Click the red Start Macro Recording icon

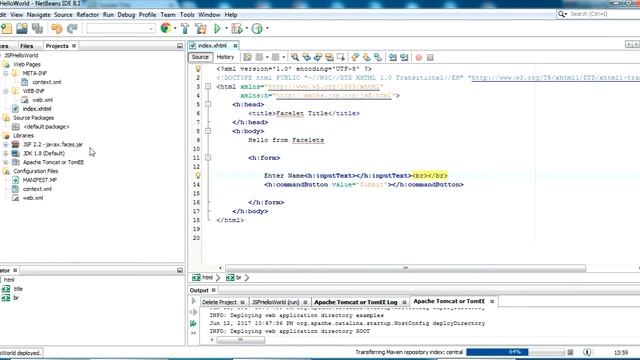coord(418,58)
